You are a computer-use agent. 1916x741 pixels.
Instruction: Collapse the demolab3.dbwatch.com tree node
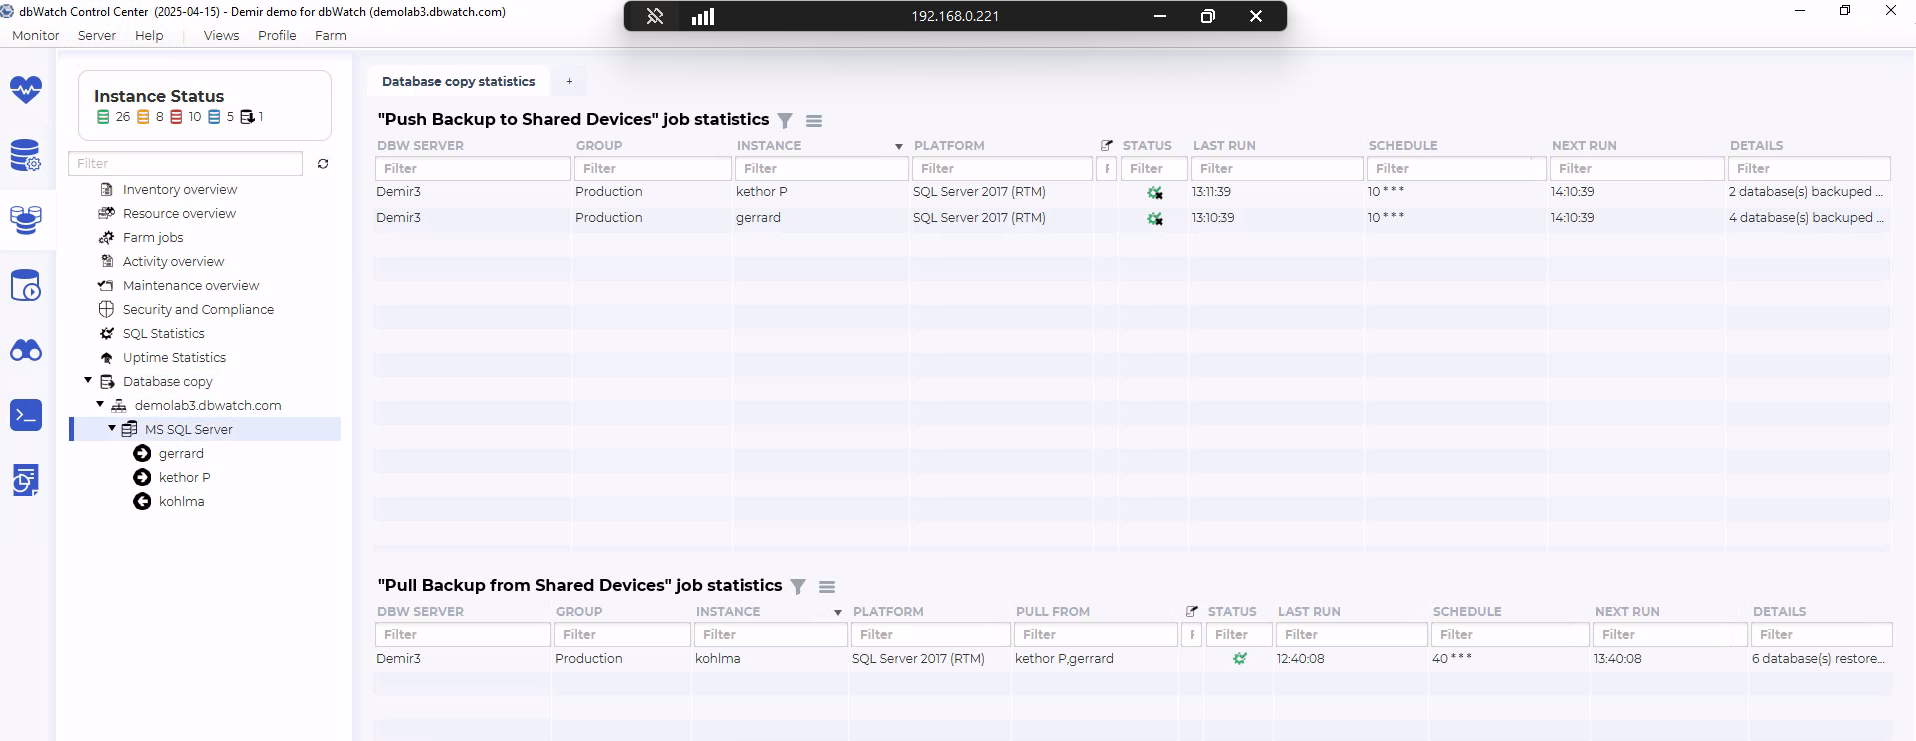pyautogui.click(x=100, y=405)
